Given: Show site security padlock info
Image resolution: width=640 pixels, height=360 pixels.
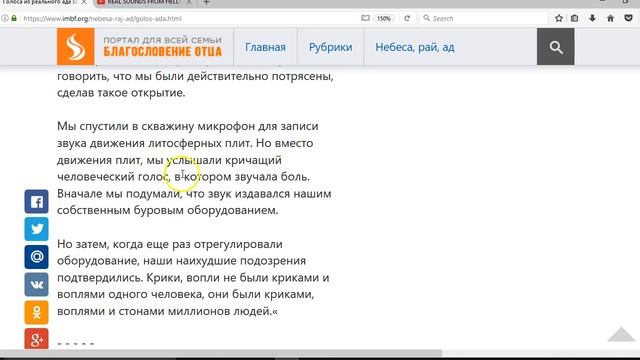Looking at the screenshot, I should point(14,18).
